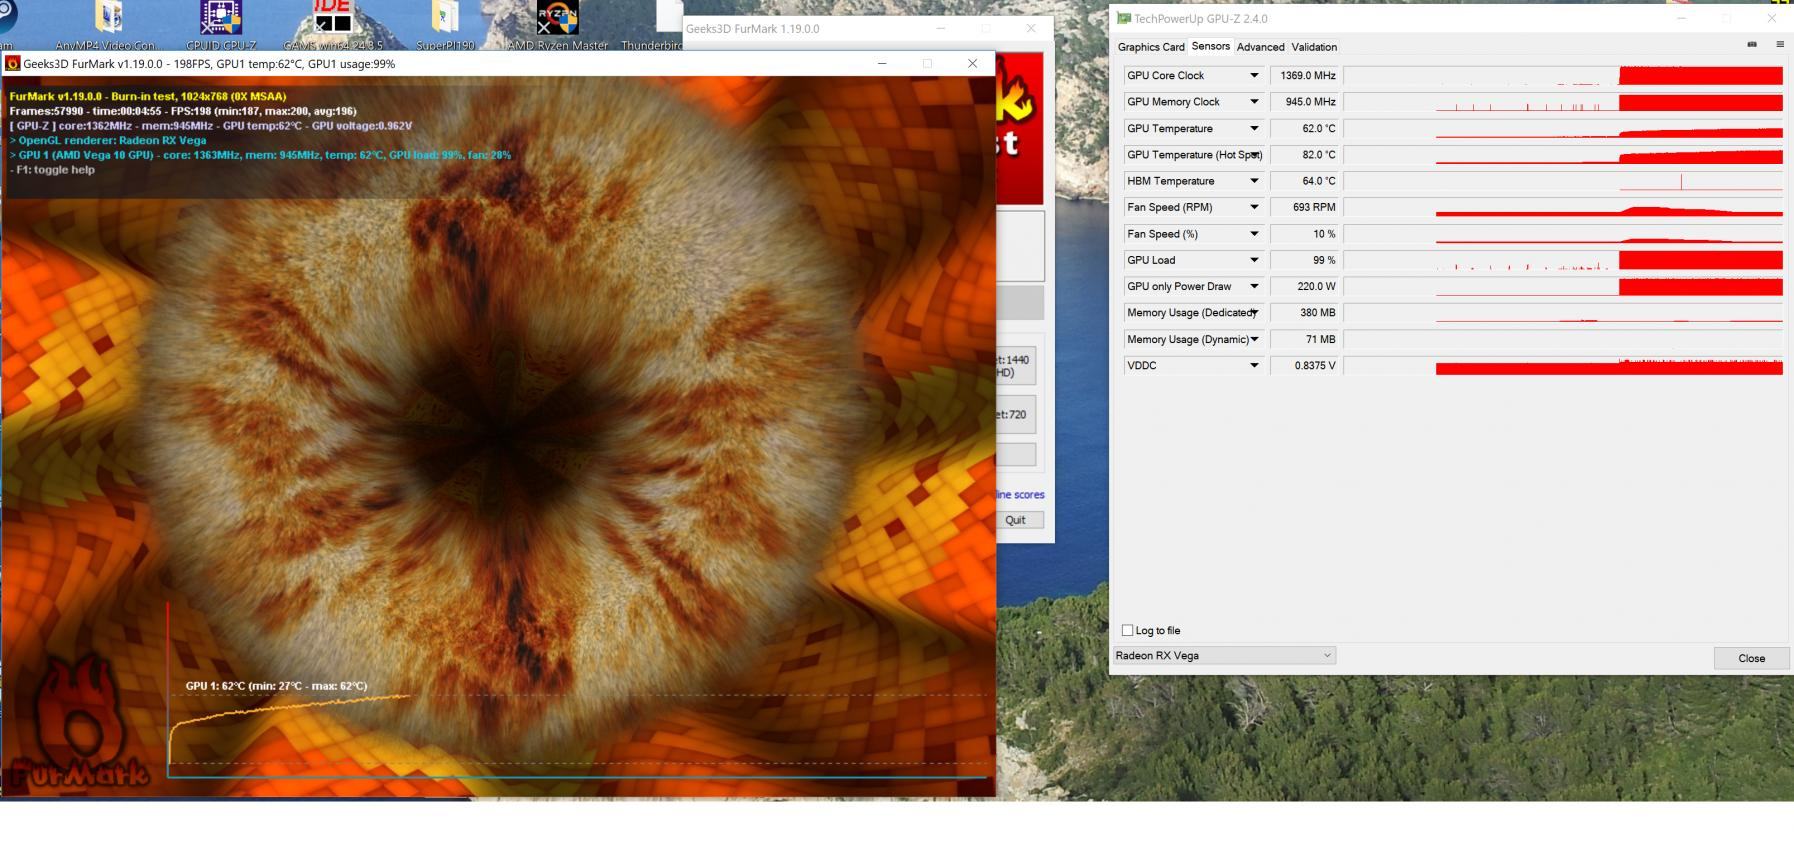Screen dimensions: 1794x864
Task: Click the GPU-Z app icon in title bar
Action: [1124, 18]
